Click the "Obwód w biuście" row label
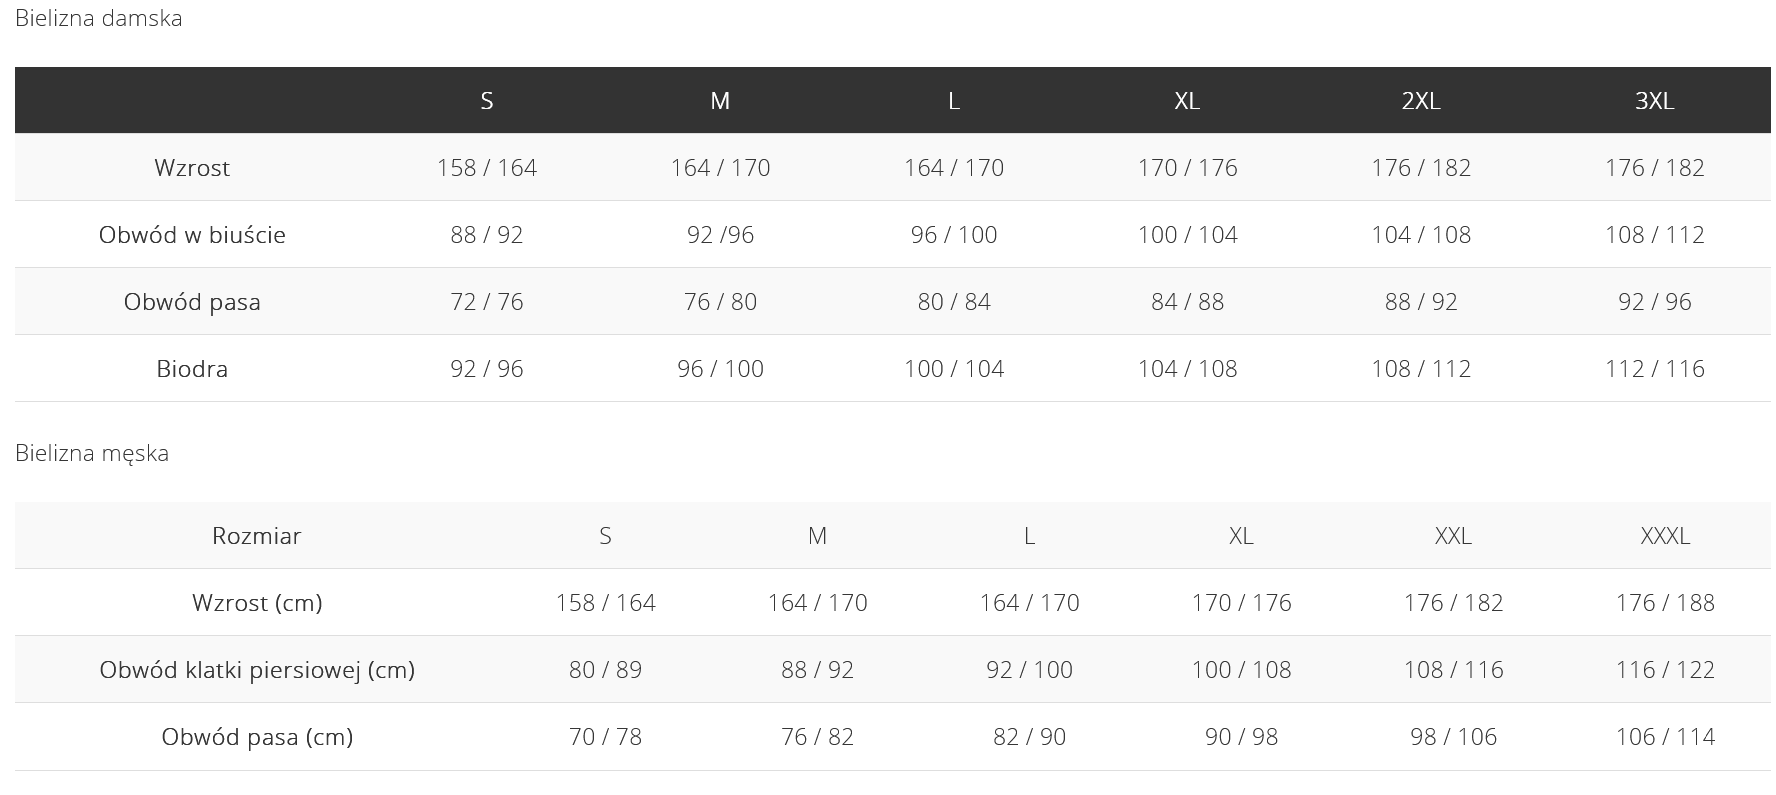This screenshot has height=795, width=1776. click(192, 235)
